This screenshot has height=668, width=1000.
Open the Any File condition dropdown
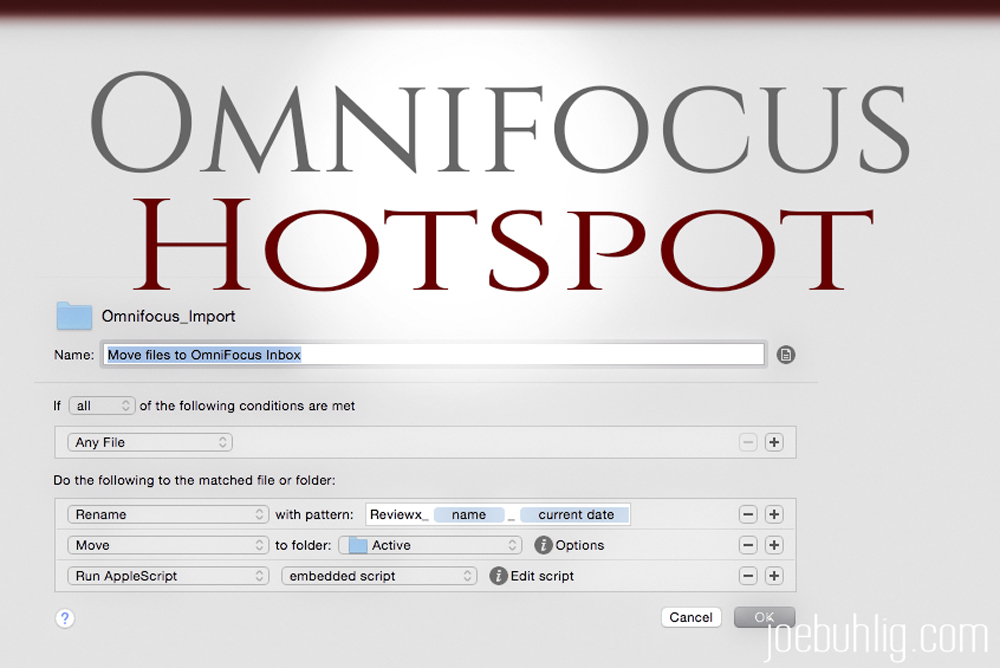tap(150, 442)
